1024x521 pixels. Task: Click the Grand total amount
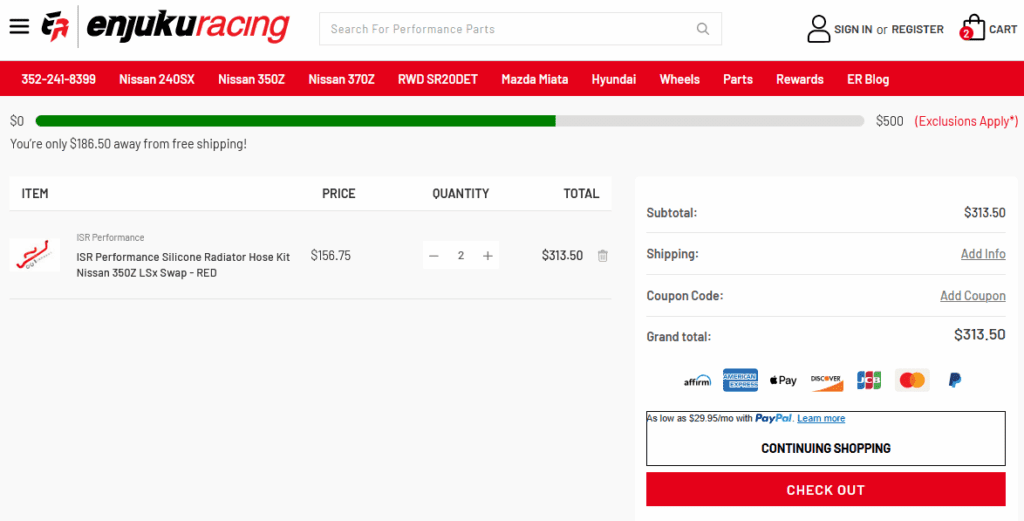pyautogui.click(x=980, y=335)
